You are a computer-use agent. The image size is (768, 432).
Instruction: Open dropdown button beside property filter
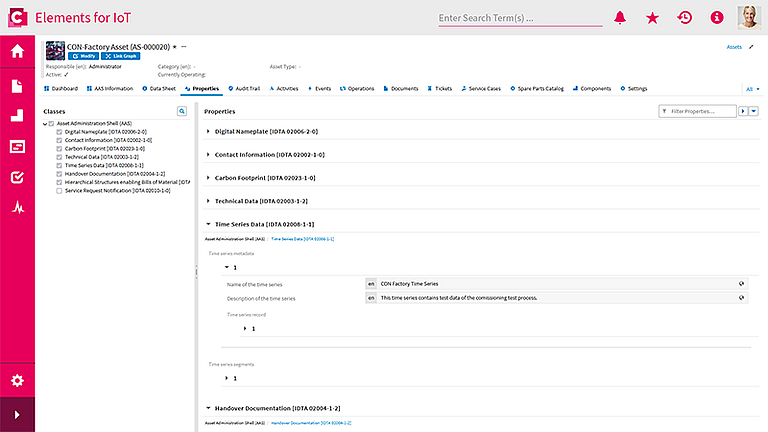coord(754,111)
